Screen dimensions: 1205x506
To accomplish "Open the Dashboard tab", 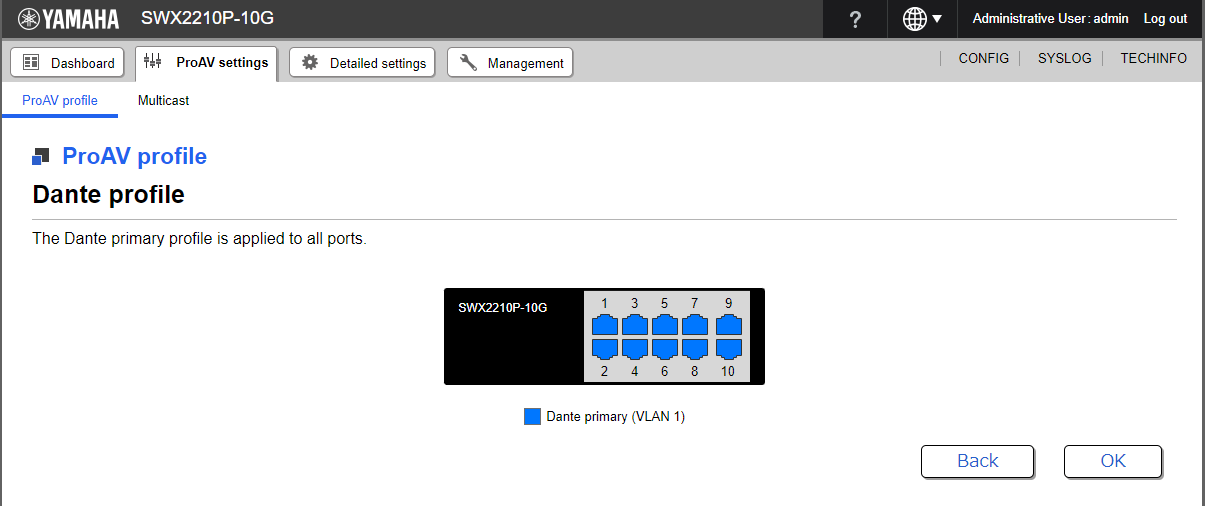I will pyautogui.click(x=68, y=63).
